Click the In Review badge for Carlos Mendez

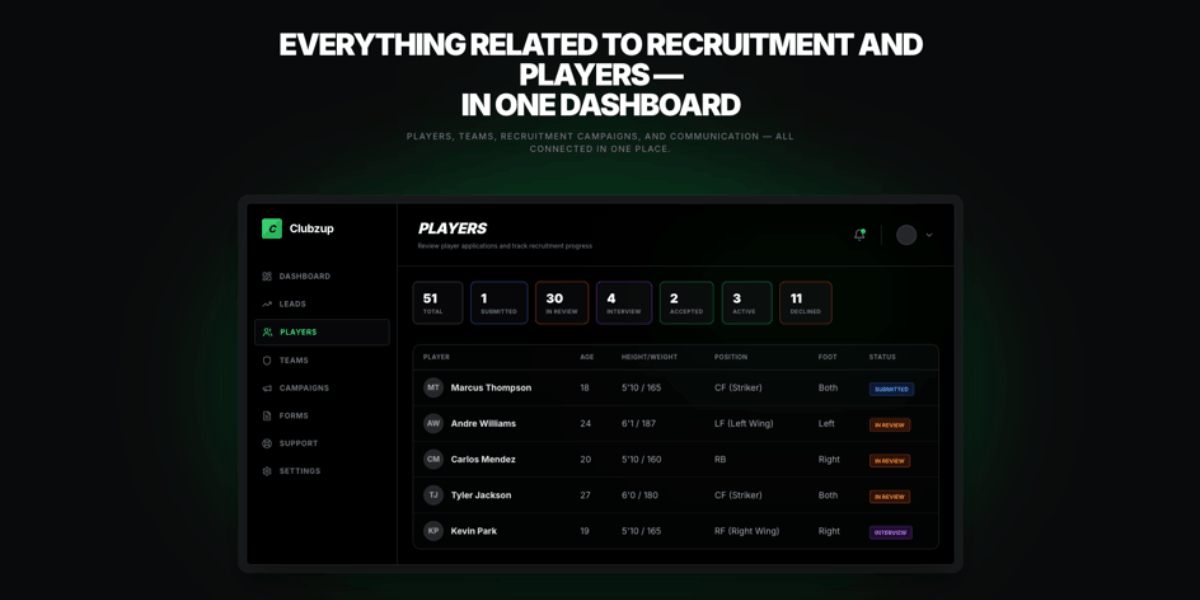point(888,460)
